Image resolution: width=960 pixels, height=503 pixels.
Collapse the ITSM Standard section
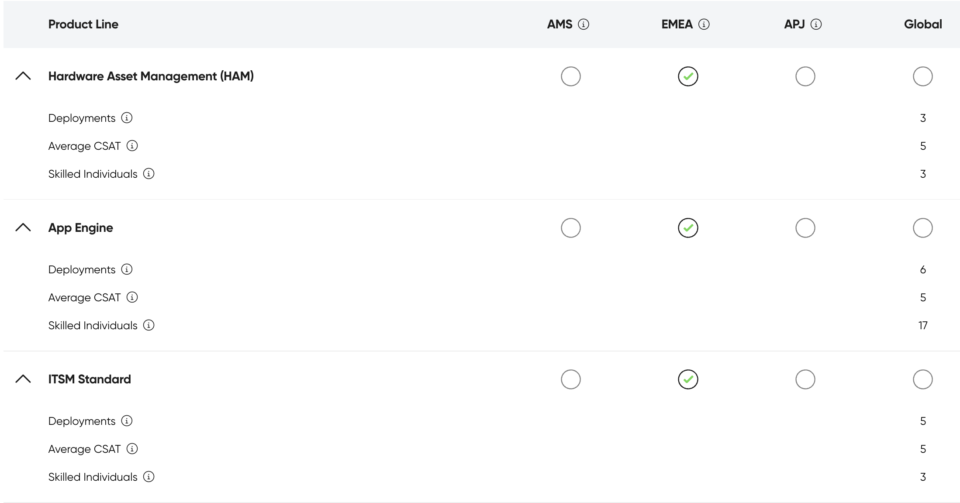click(21, 379)
